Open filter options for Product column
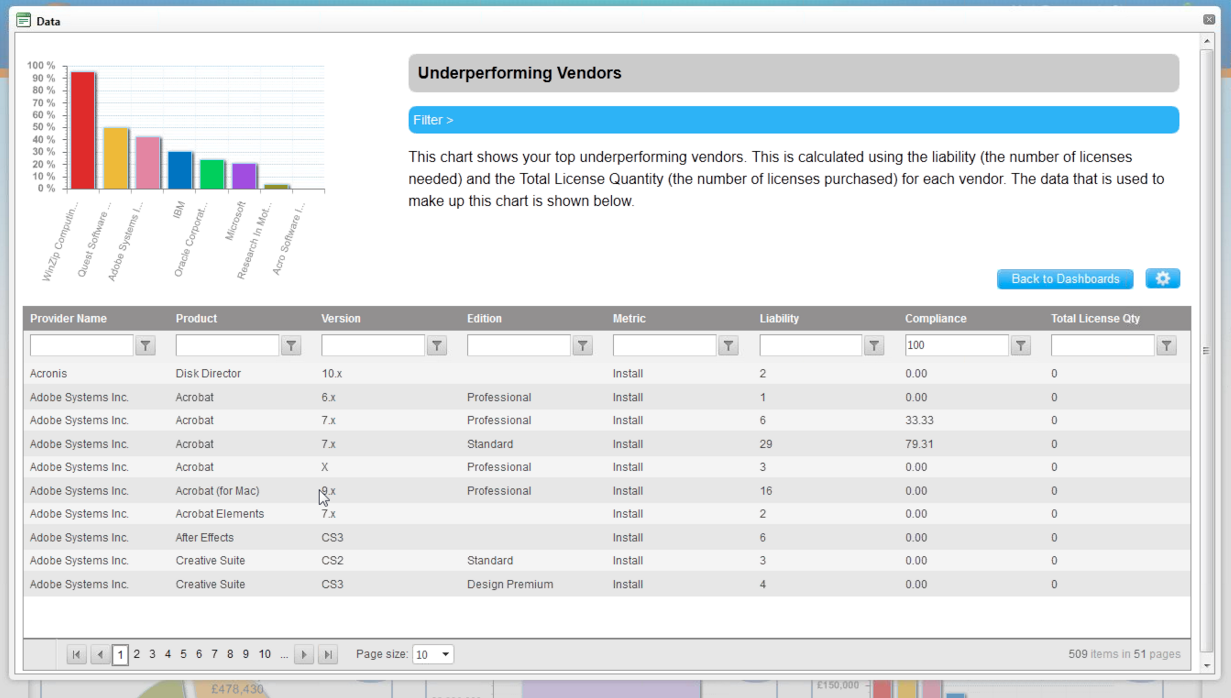 291,345
